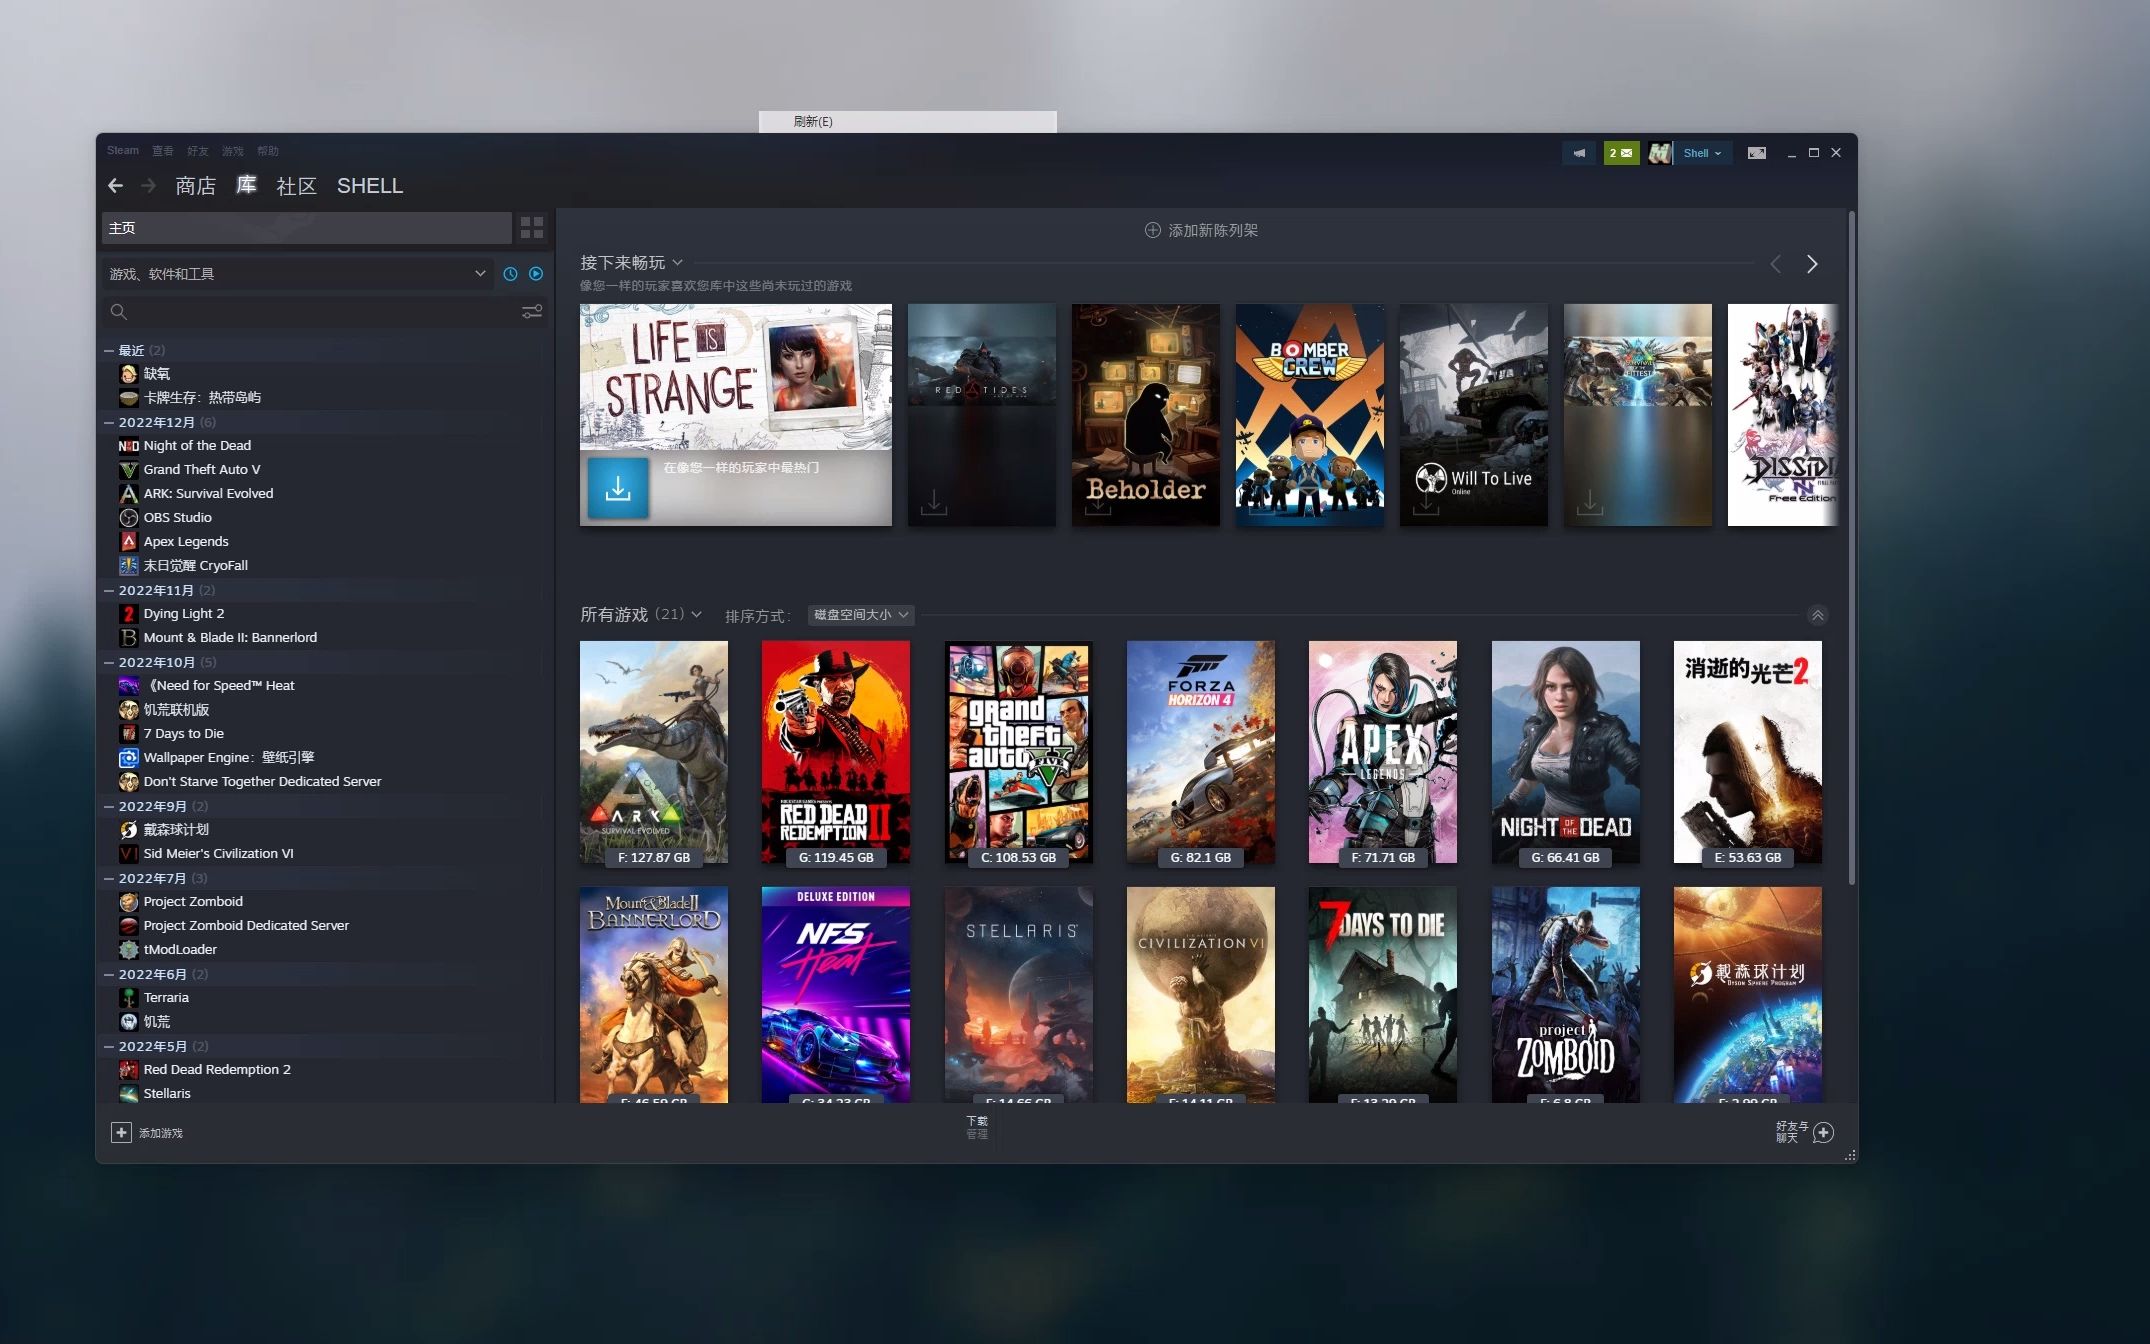Open the green inbox notifications button
This screenshot has width=2150, height=1344.
1620,153
